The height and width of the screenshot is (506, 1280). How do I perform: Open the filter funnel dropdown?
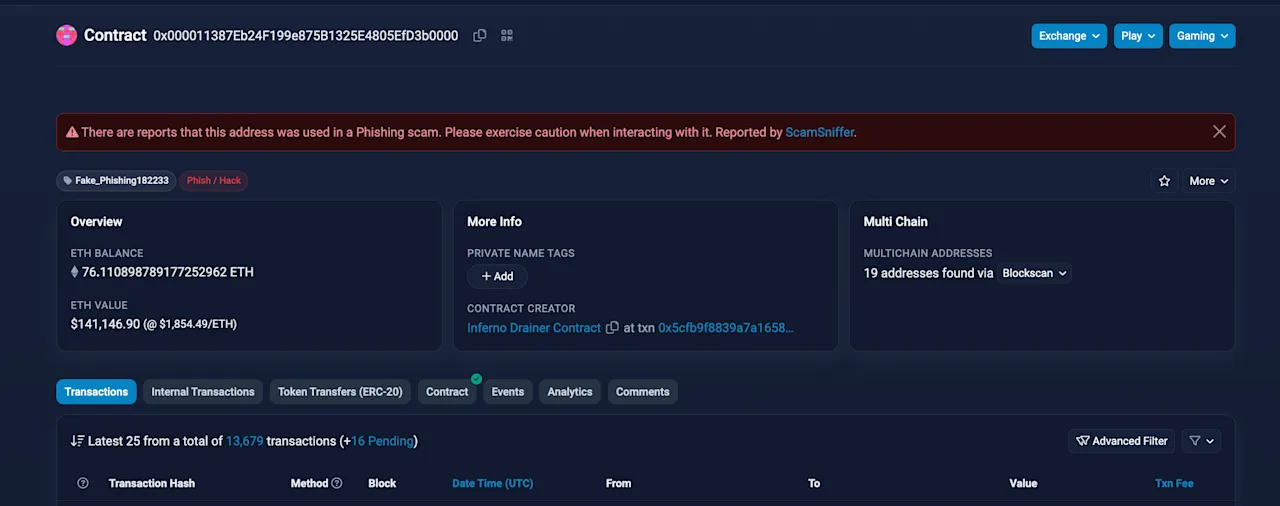[x=1201, y=441]
